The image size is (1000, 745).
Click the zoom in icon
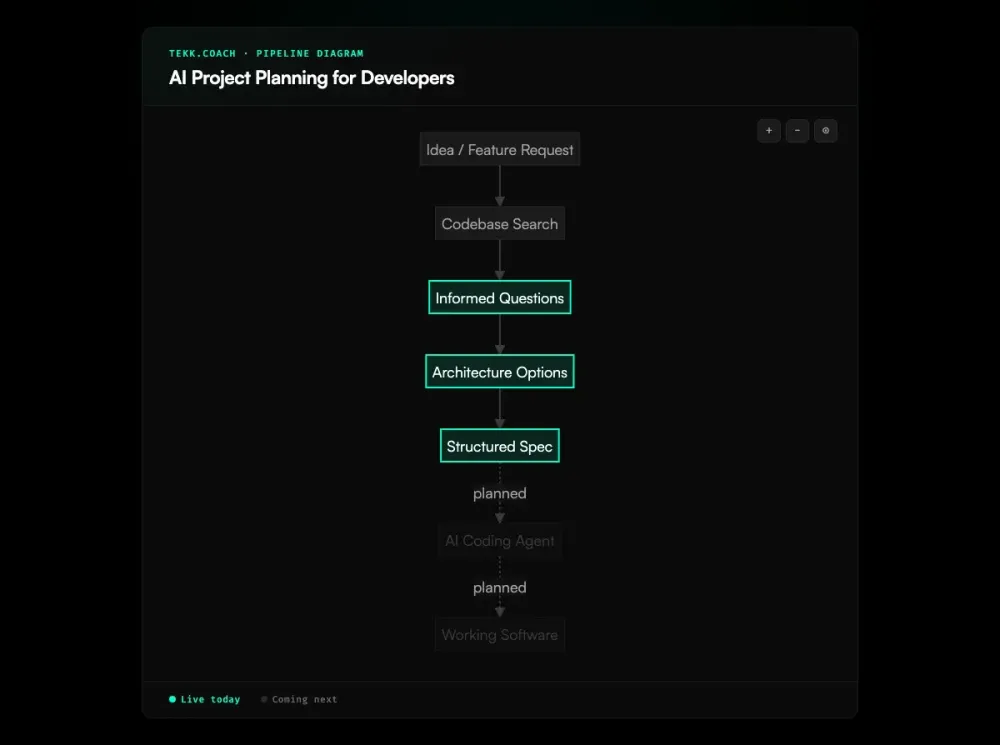click(768, 131)
